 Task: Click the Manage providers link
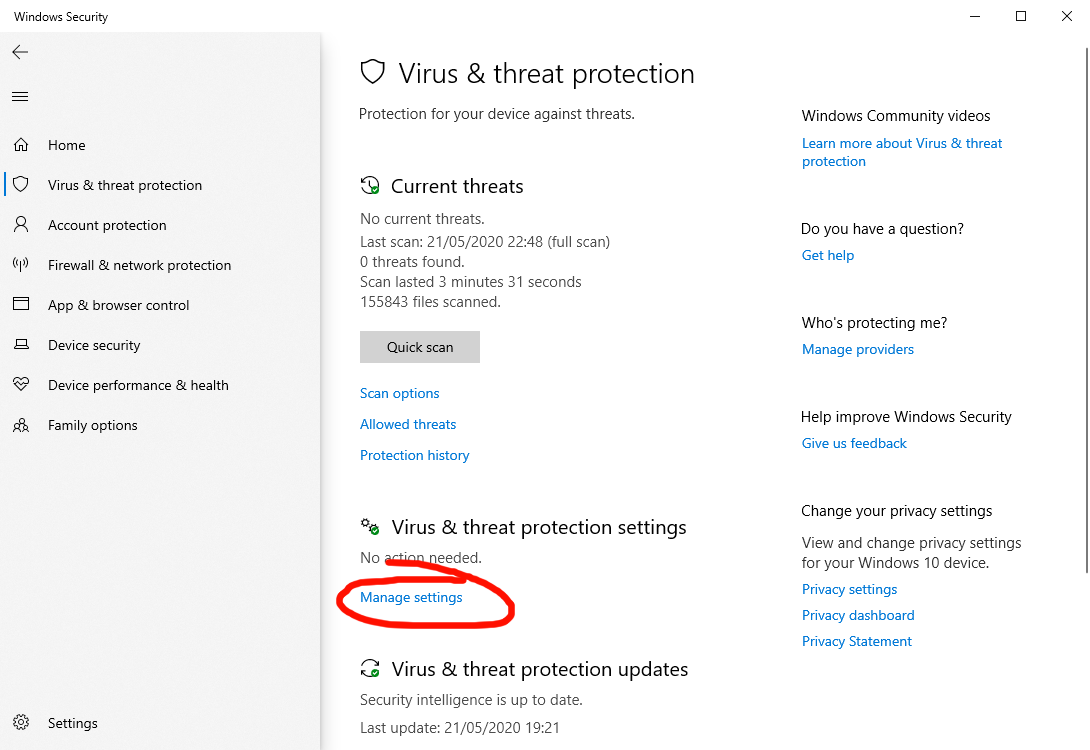(858, 349)
